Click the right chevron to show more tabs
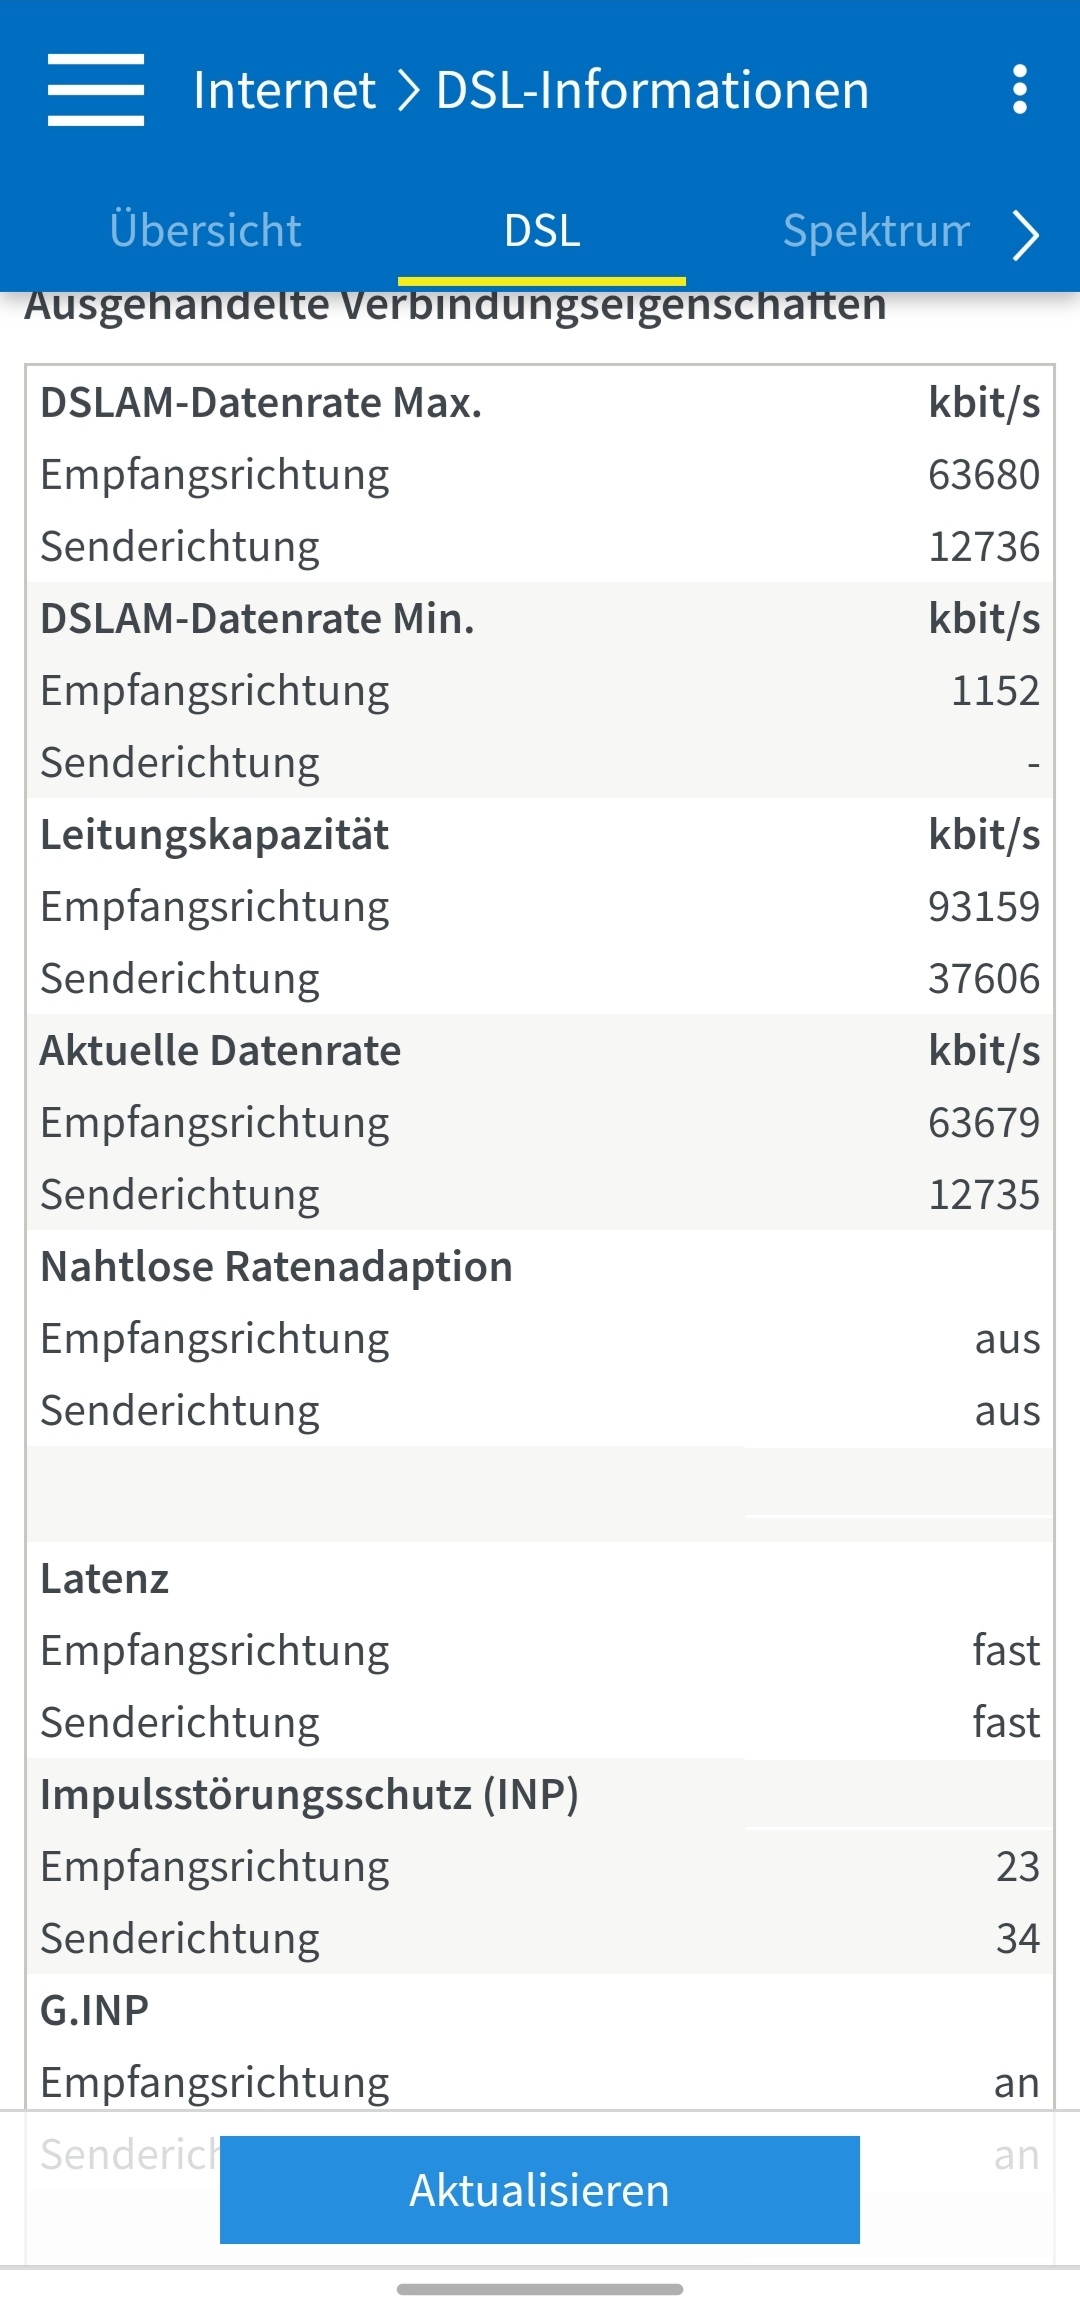This screenshot has height=2312, width=1080. pyautogui.click(x=1026, y=235)
